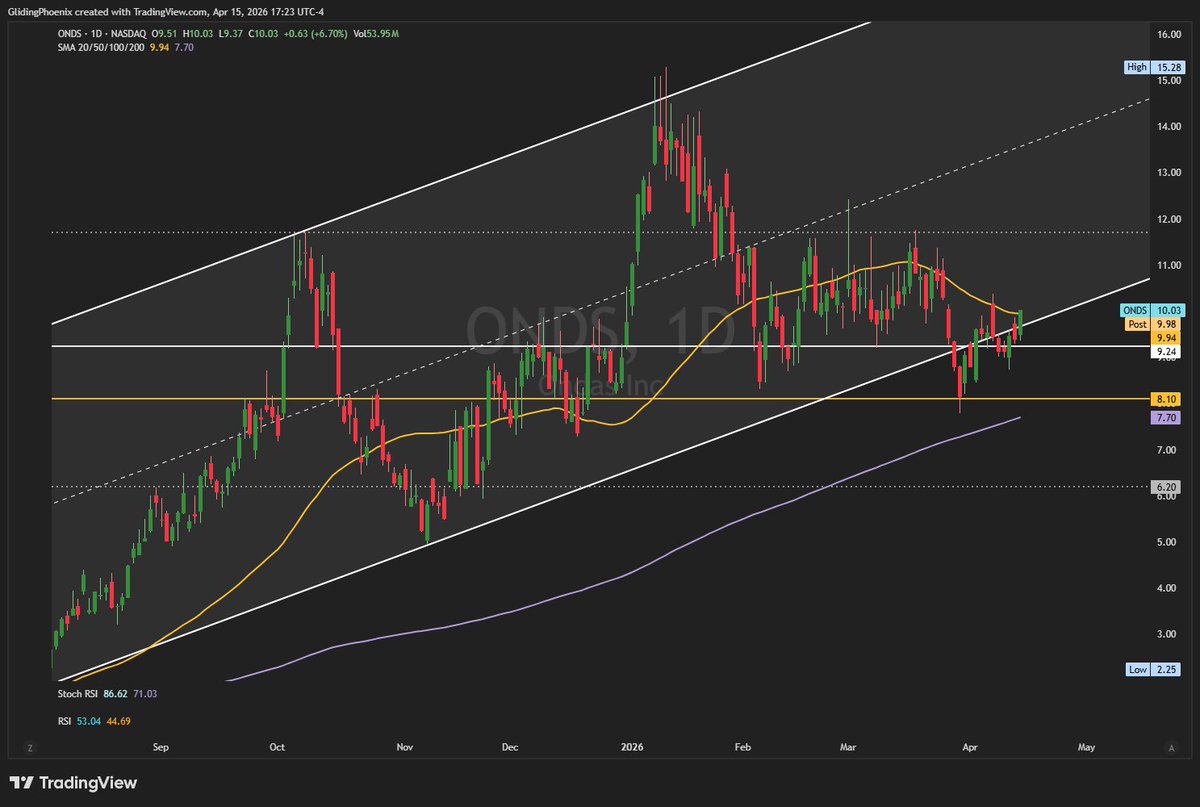Click the 9.24 horizontal line price tag

pyautogui.click(x=1167, y=352)
